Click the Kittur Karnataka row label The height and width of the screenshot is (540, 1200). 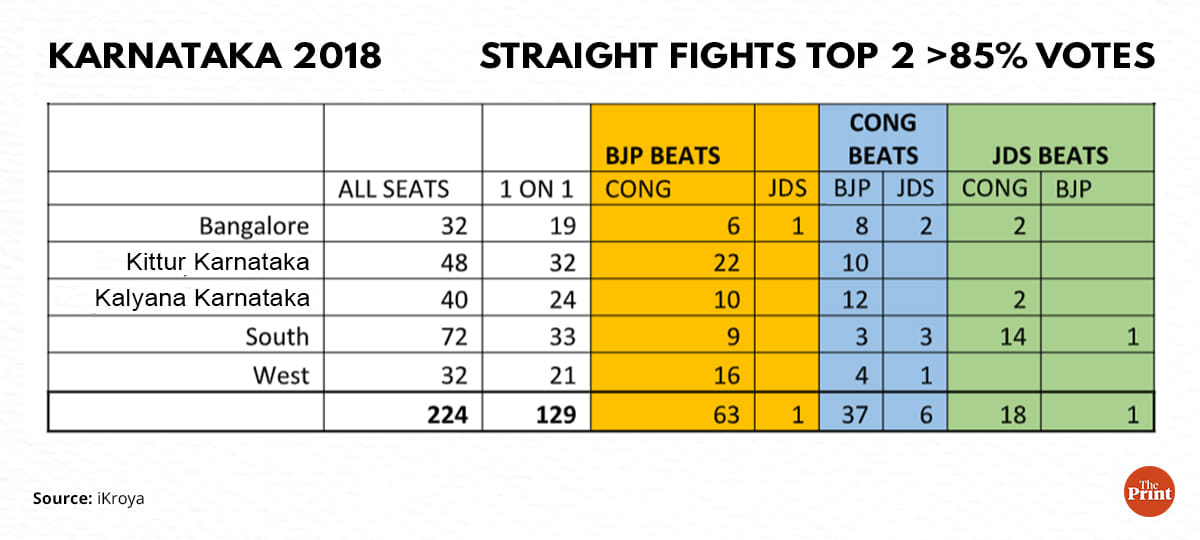(x=217, y=263)
